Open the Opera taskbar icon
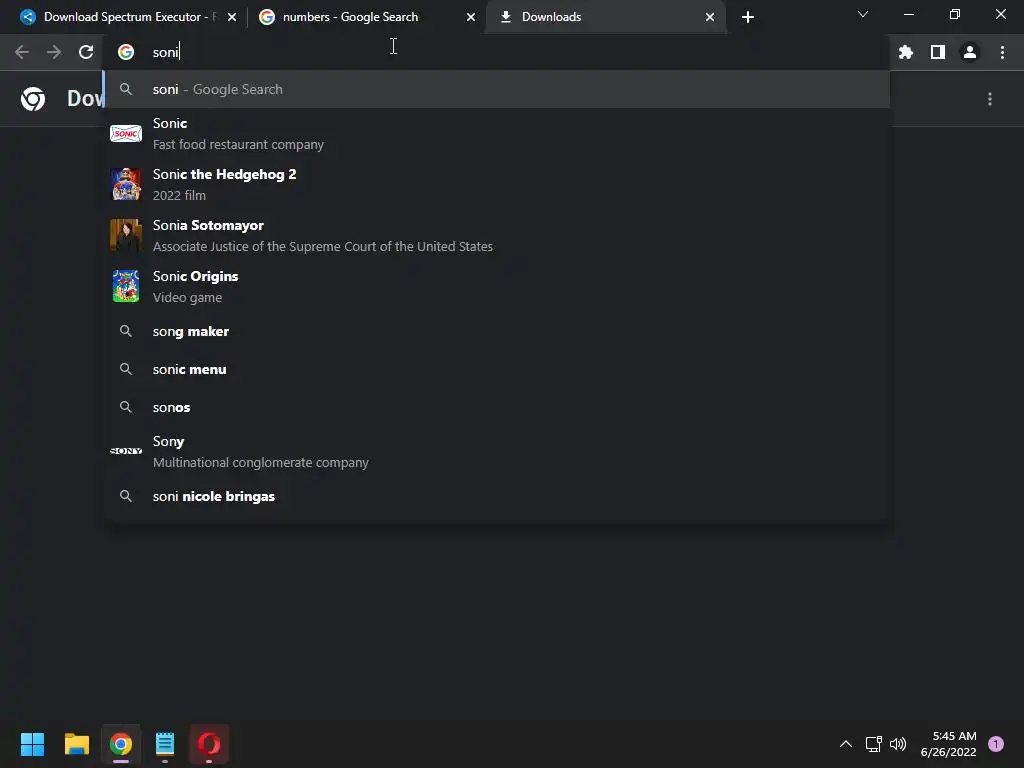This screenshot has height=768, width=1024. [x=209, y=744]
